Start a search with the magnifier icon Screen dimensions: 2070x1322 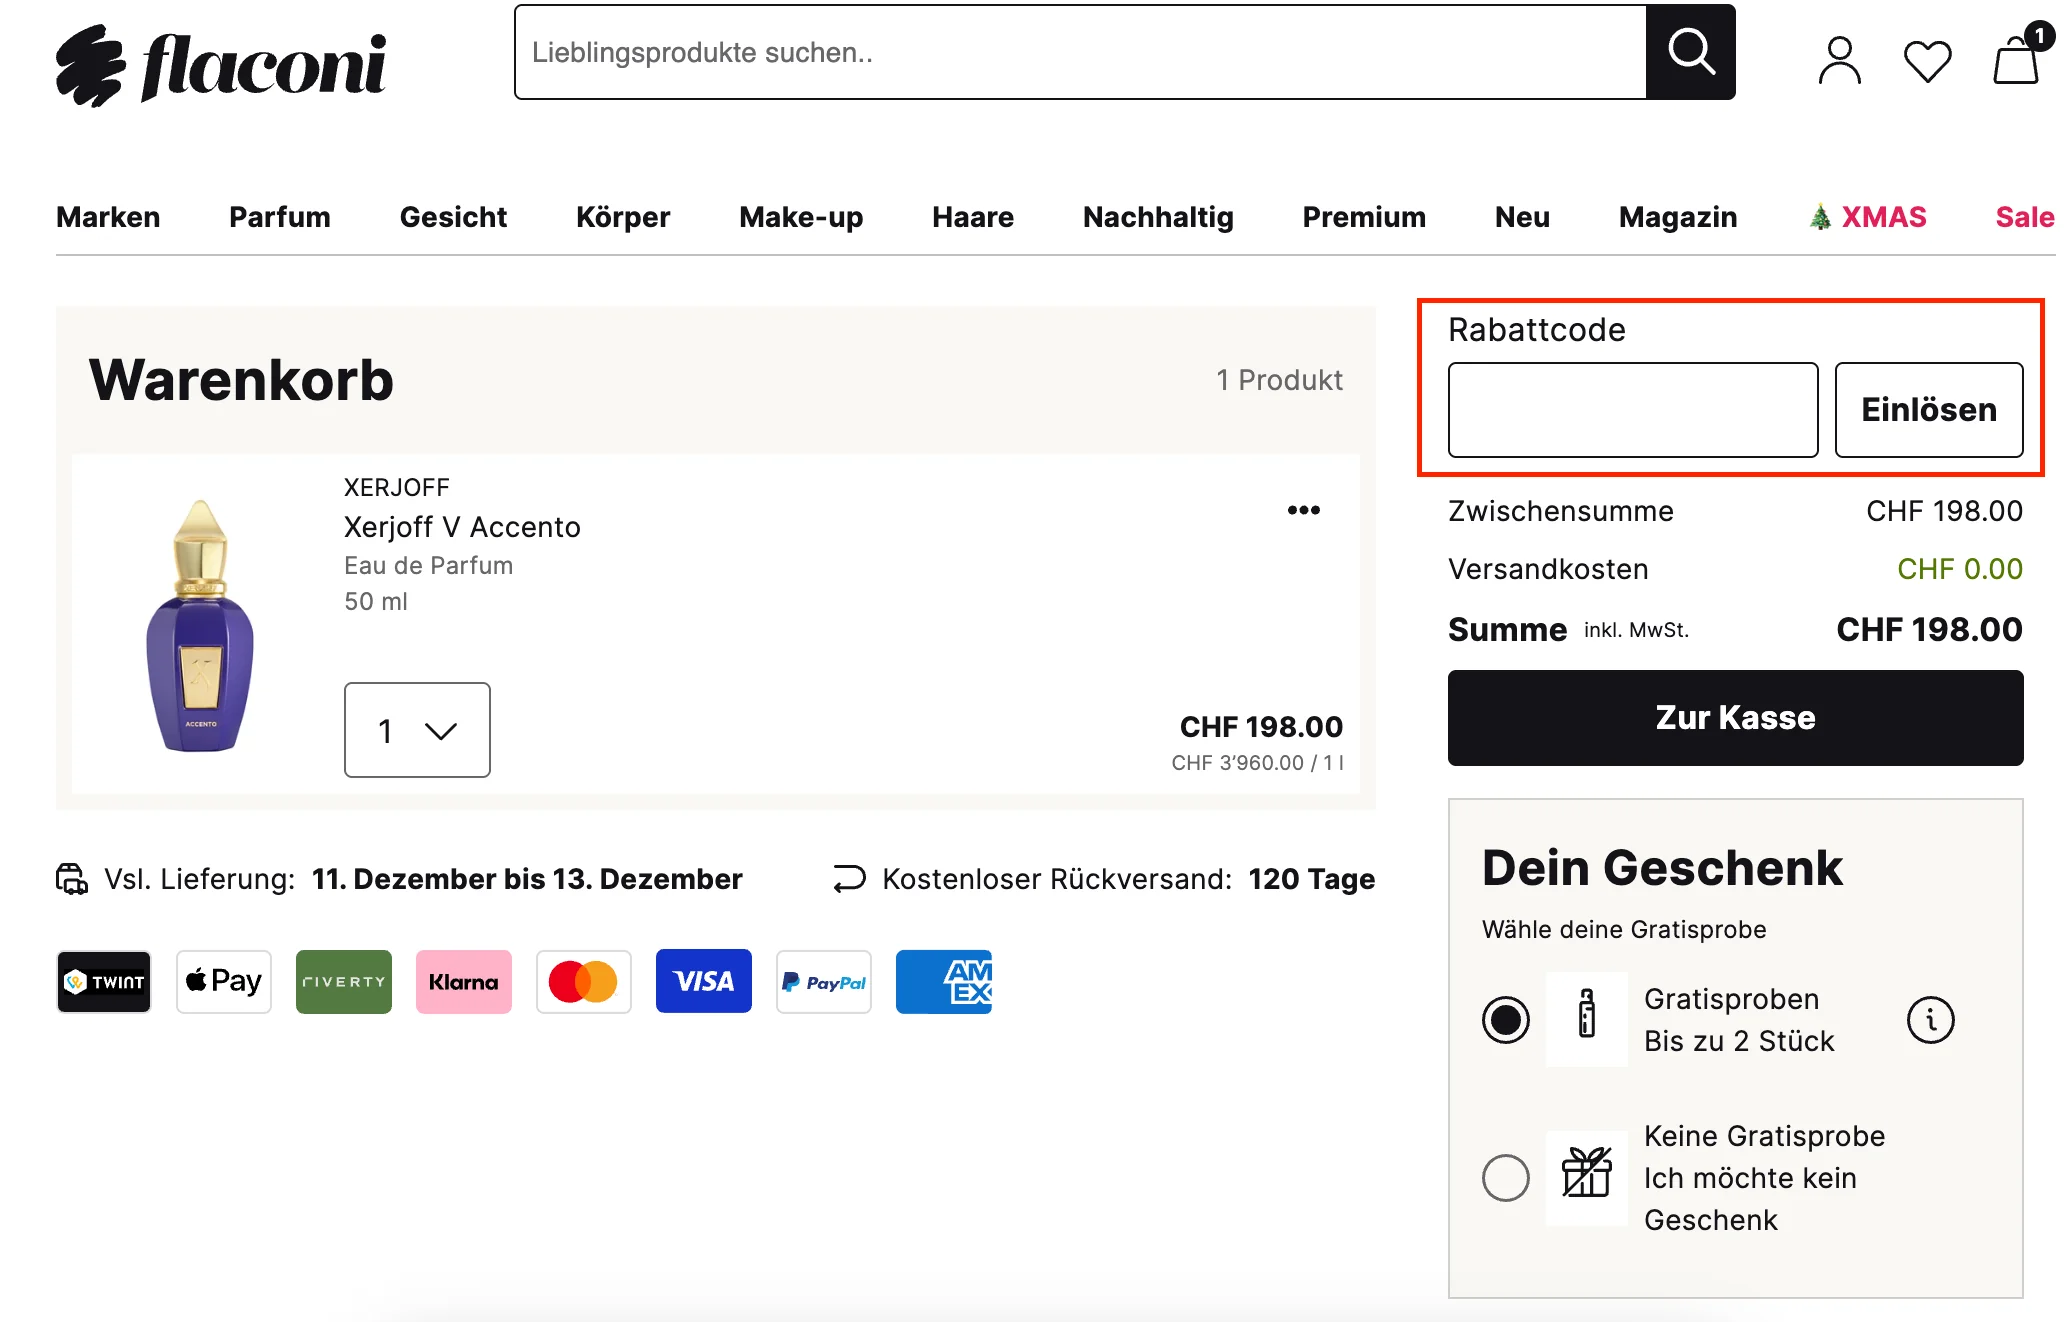pyautogui.click(x=1690, y=52)
